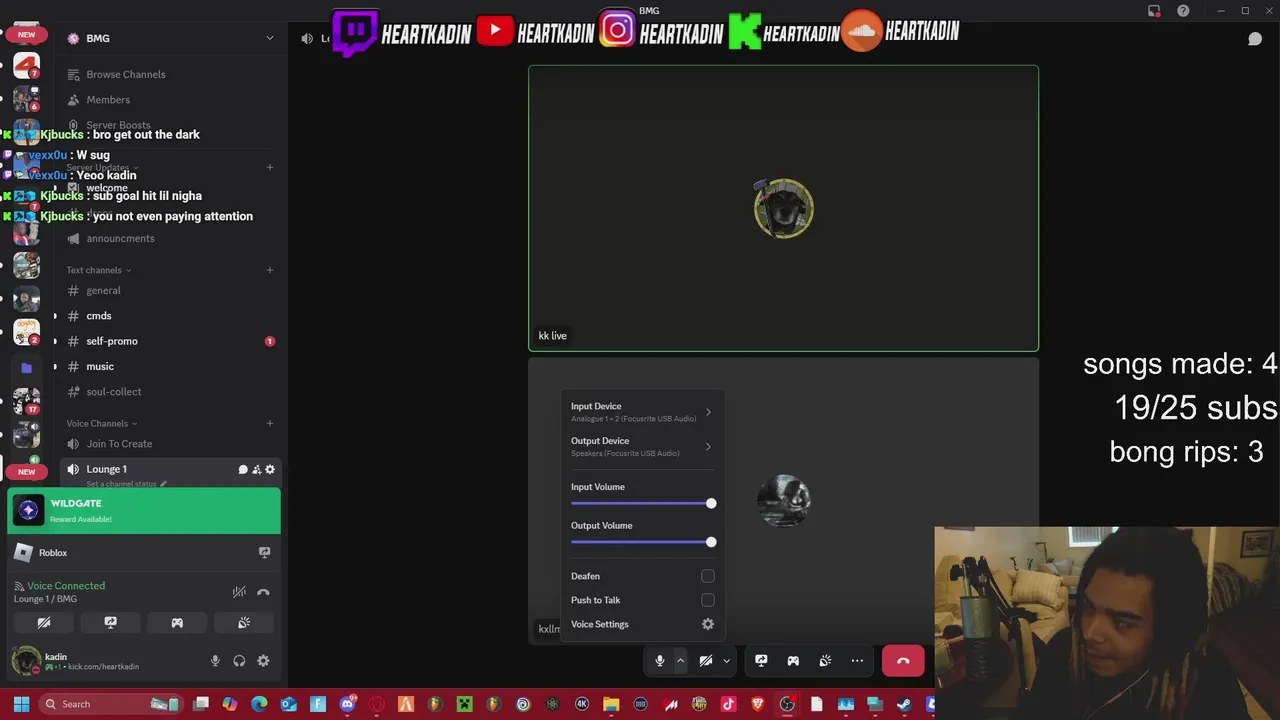The image size is (1280, 720).
Task: Open Steam from Windows taskbar
Action: coord(903,704)
